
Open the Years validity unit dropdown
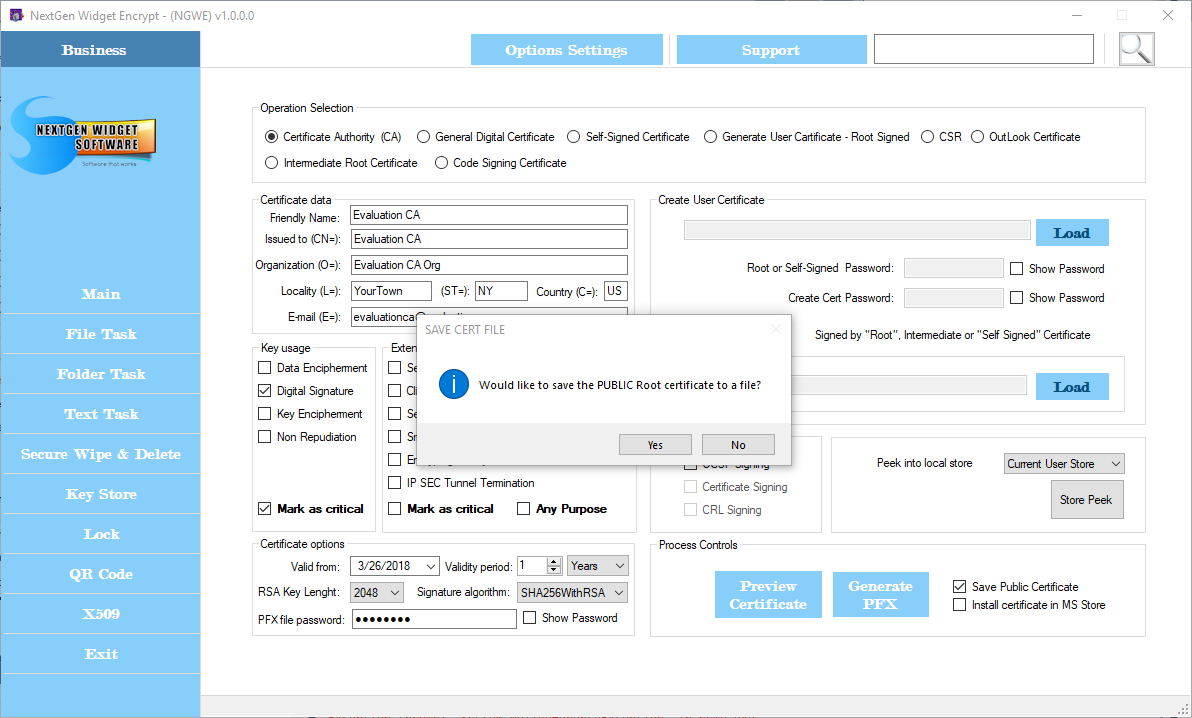click(598, 566)
